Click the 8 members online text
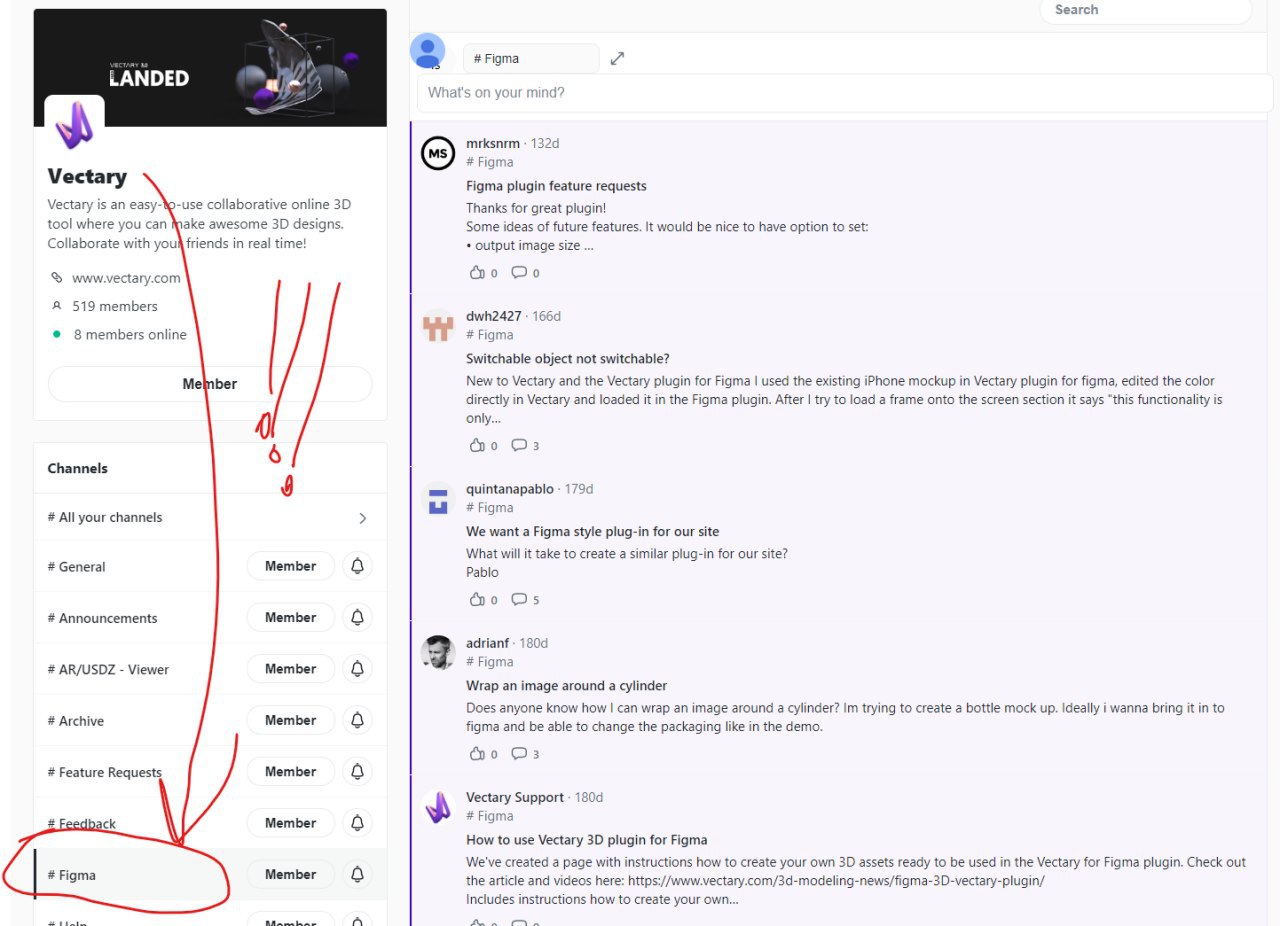 pyautogui.click(x=130, y=335)
